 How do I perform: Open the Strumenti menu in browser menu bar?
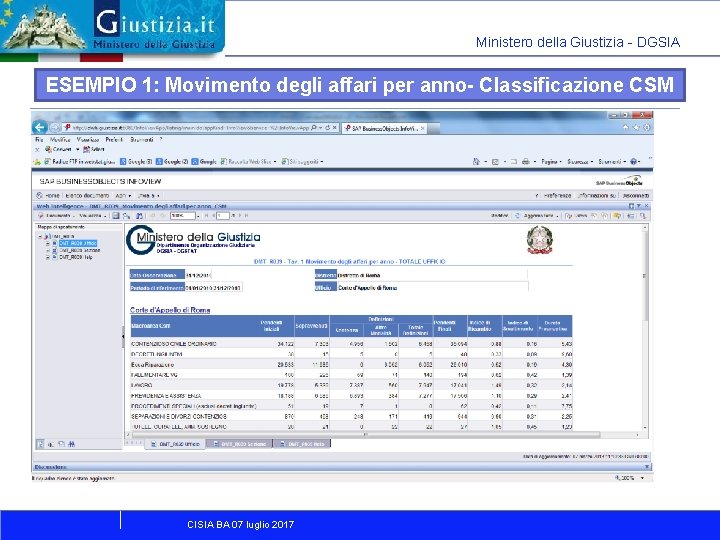tap(141, 140)
